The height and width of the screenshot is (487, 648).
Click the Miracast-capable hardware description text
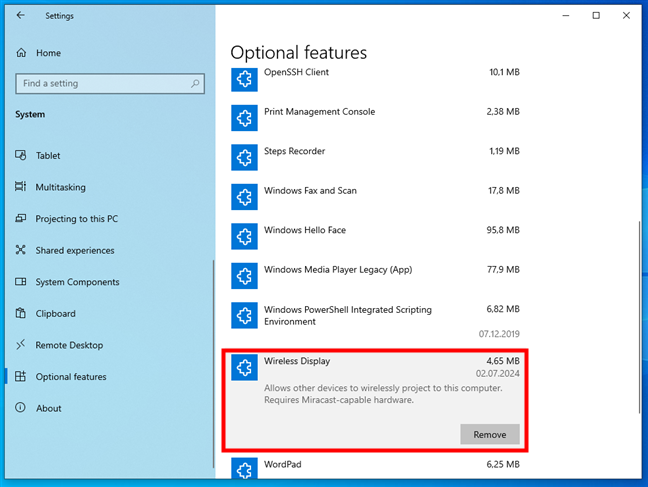point(339,400)
